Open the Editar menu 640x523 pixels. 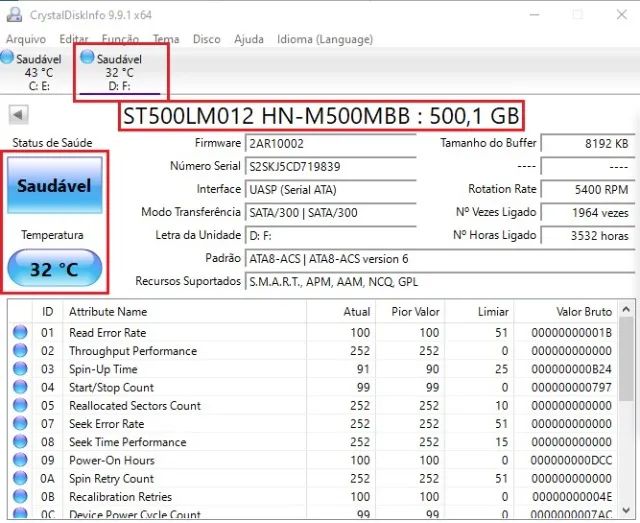pyautogui.click(x=74, y=39)
